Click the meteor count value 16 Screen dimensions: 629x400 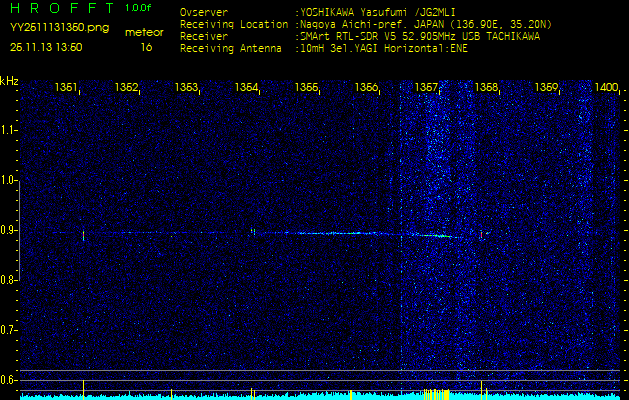pos(146,46)
